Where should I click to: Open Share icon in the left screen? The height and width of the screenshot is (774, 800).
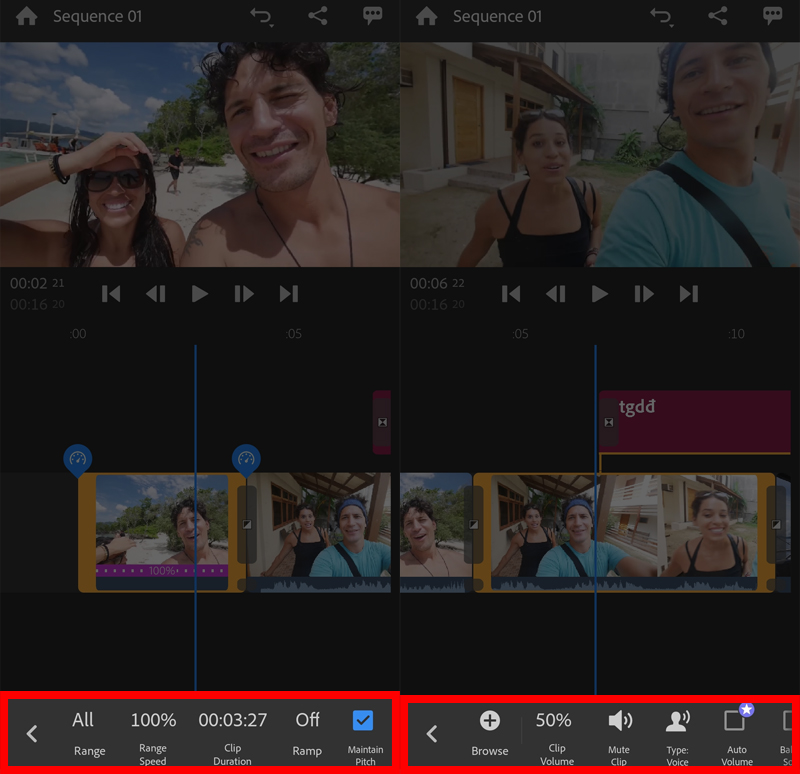coord(318,16)
